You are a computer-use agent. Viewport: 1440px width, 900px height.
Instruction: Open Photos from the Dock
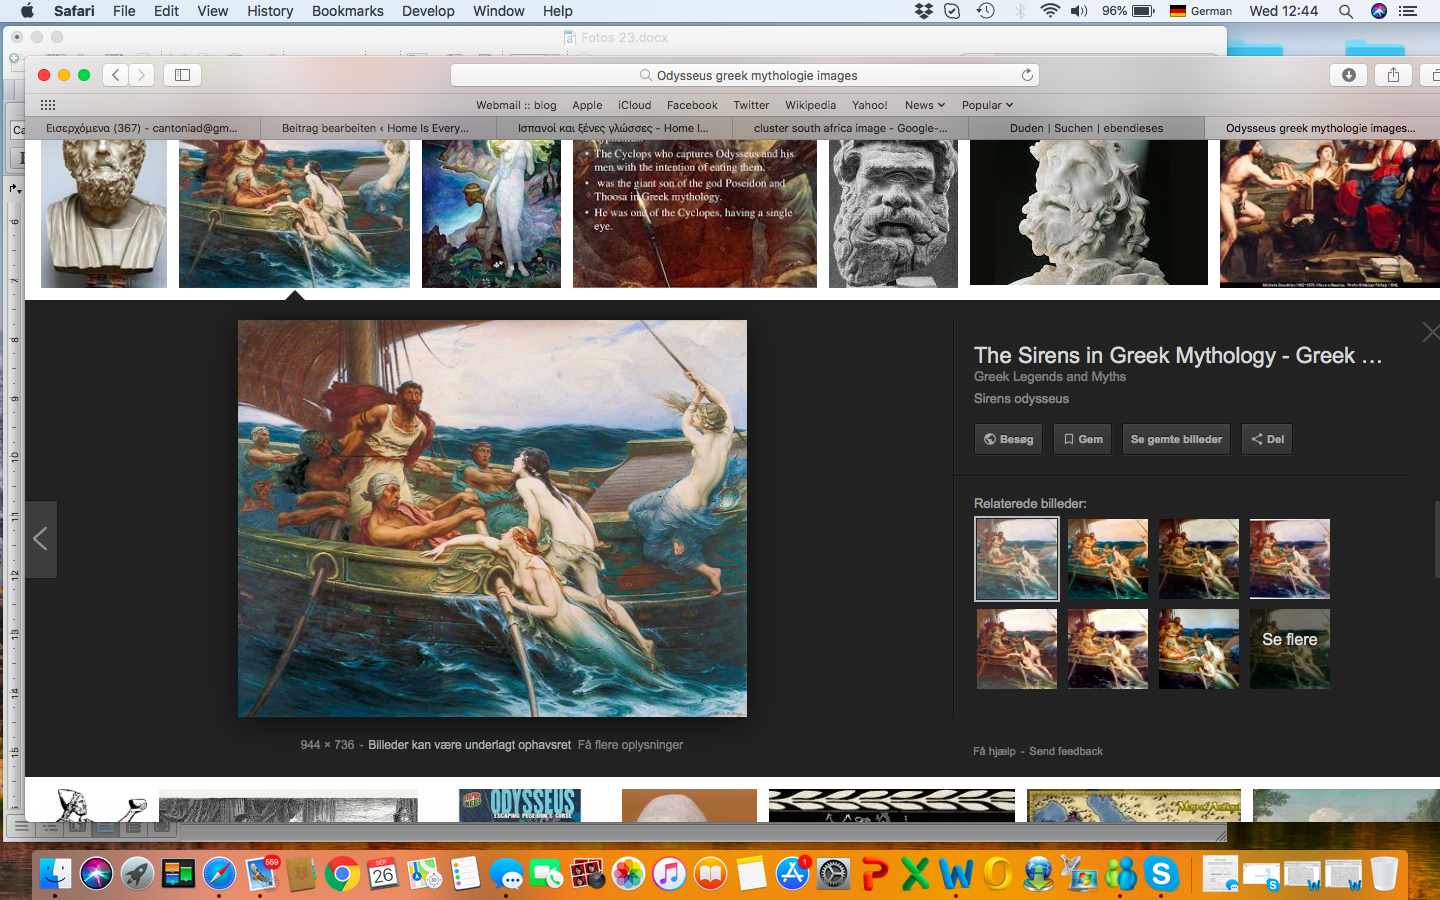click(629, 874)
